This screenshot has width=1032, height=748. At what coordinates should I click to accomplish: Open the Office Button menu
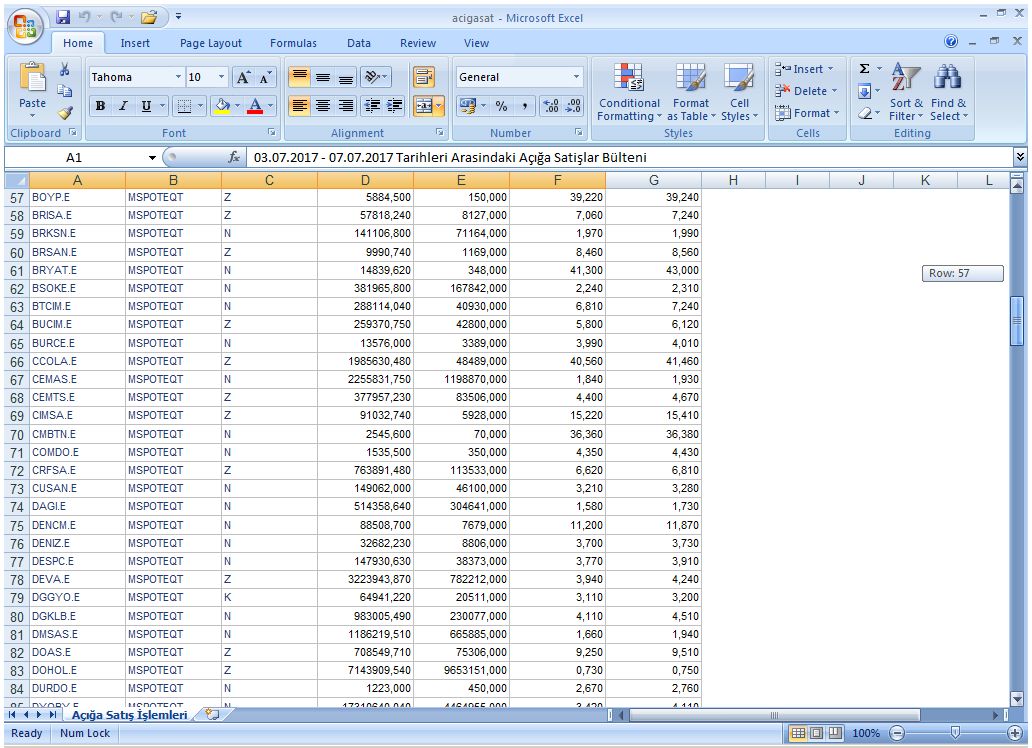click(25, 28)
